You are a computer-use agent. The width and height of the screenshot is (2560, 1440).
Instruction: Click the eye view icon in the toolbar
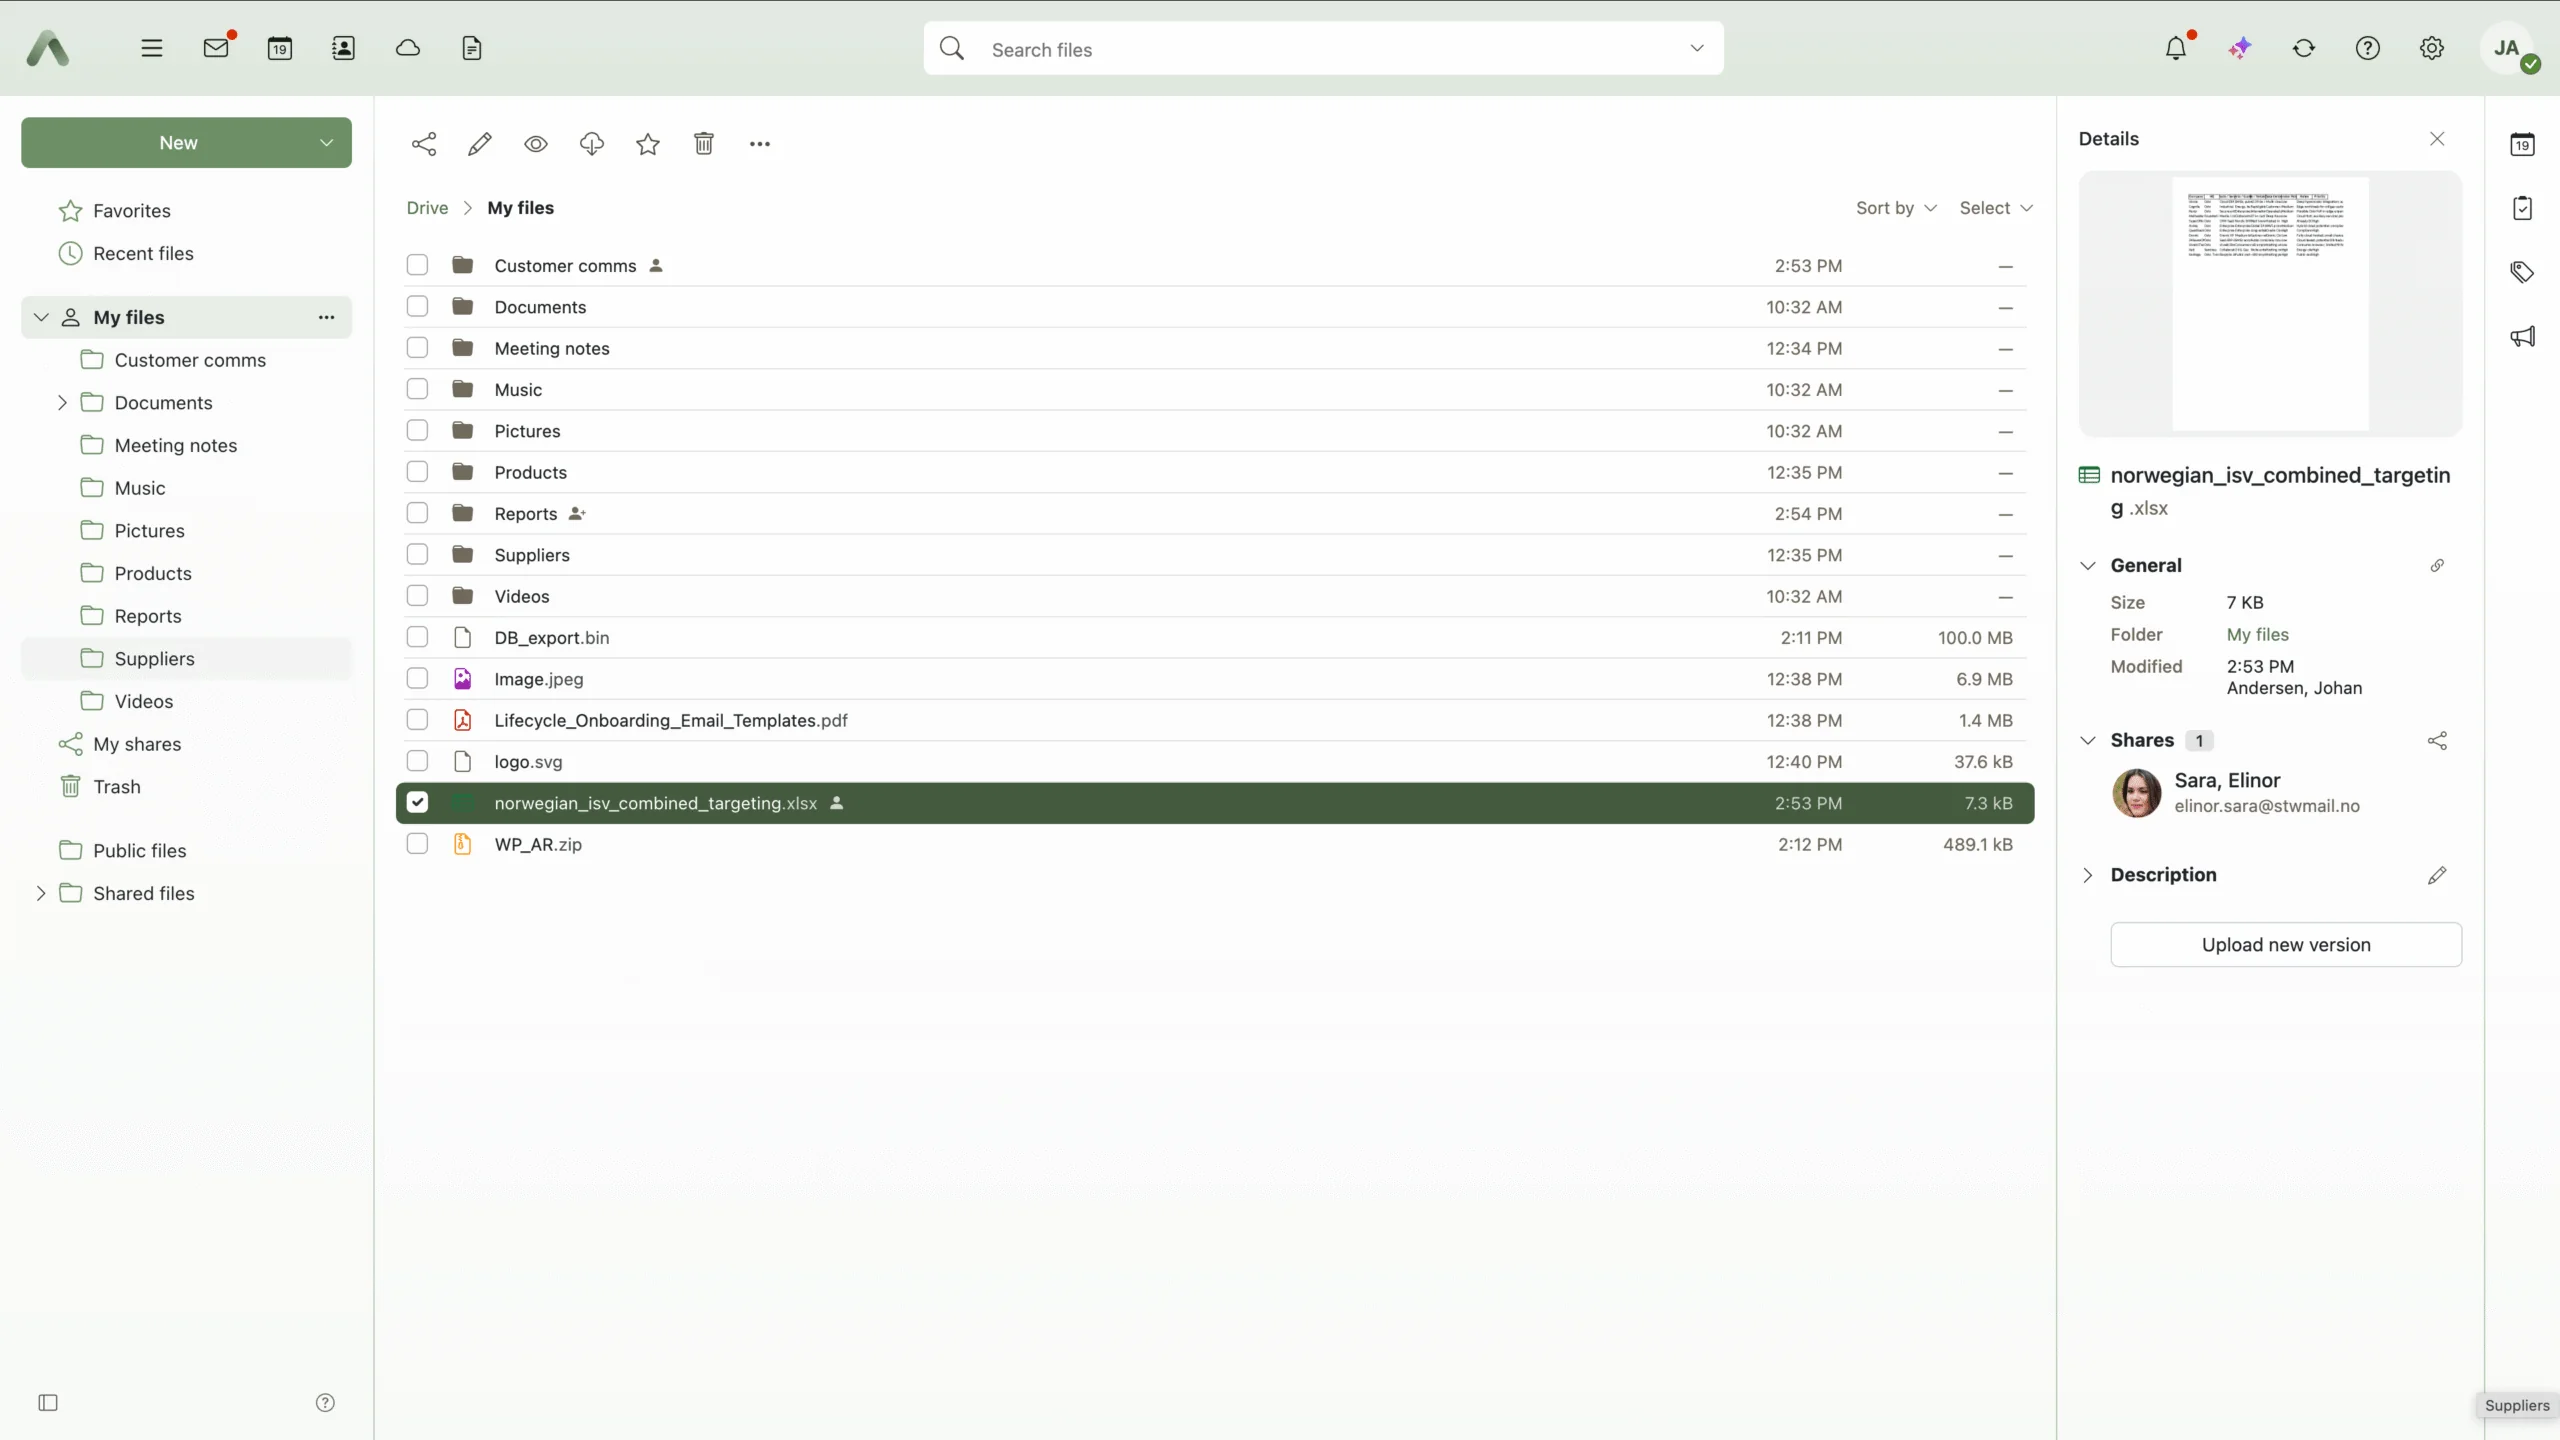(x=536, y=144)
